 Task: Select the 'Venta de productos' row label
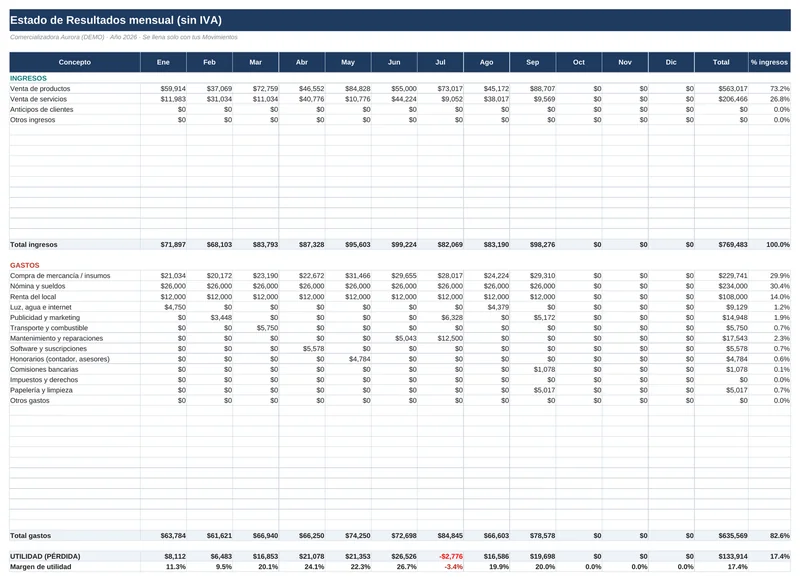40,89
